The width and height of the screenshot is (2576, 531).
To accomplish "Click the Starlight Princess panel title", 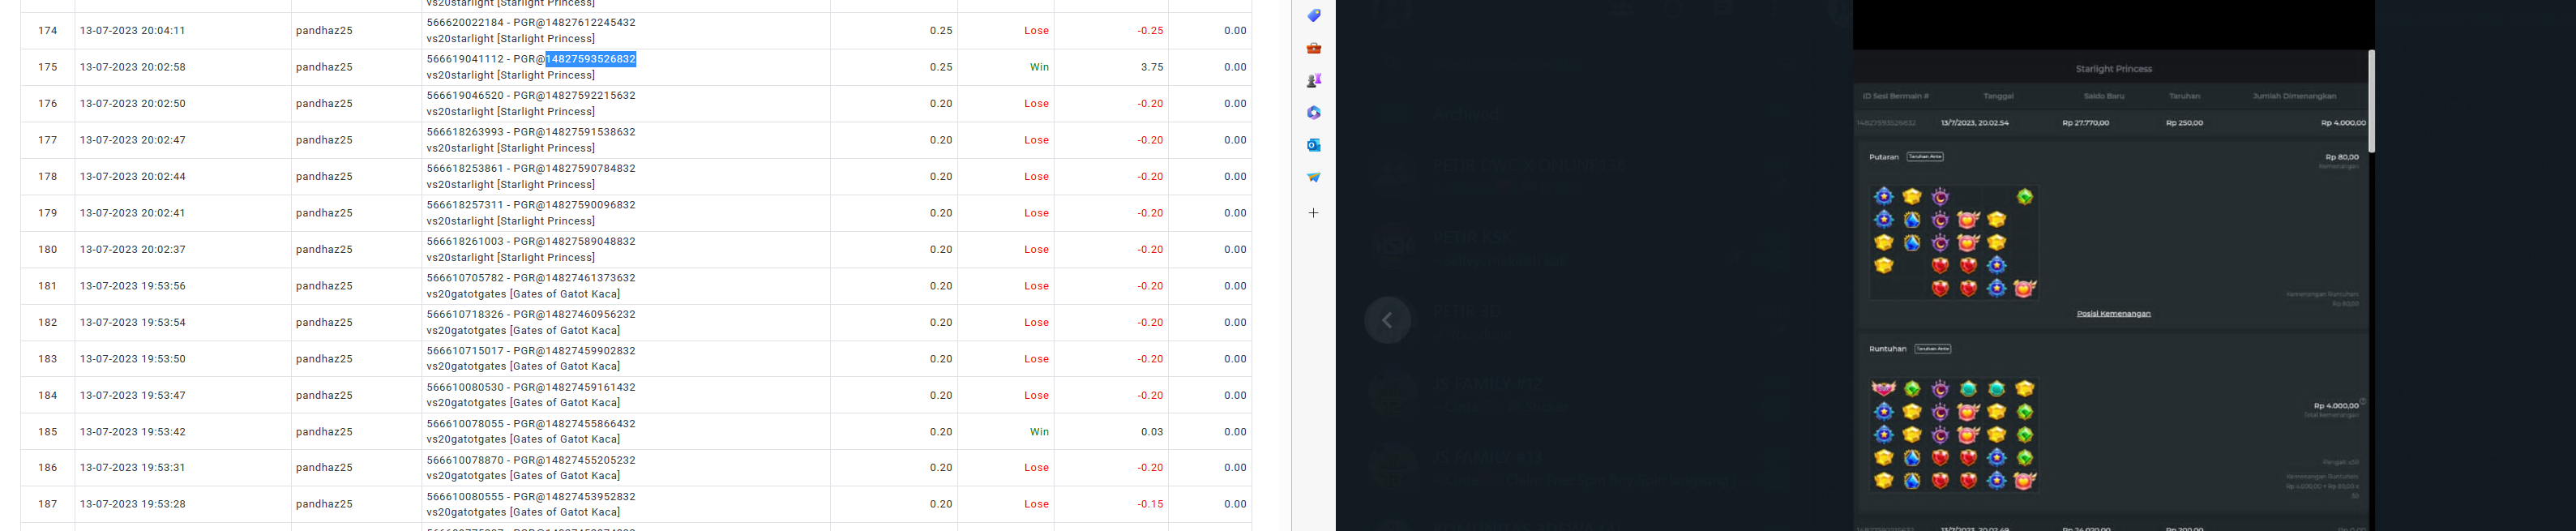I will pos(2113,69).
